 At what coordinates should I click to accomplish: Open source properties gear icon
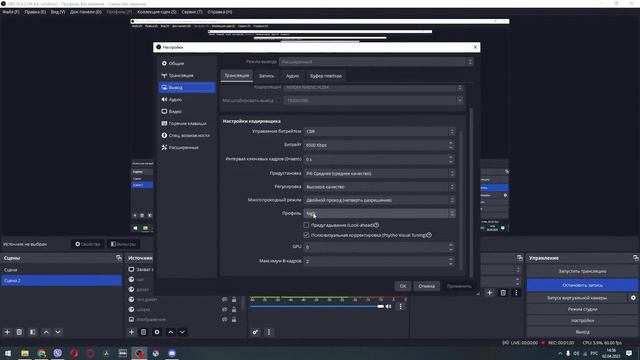coord(157,332)
